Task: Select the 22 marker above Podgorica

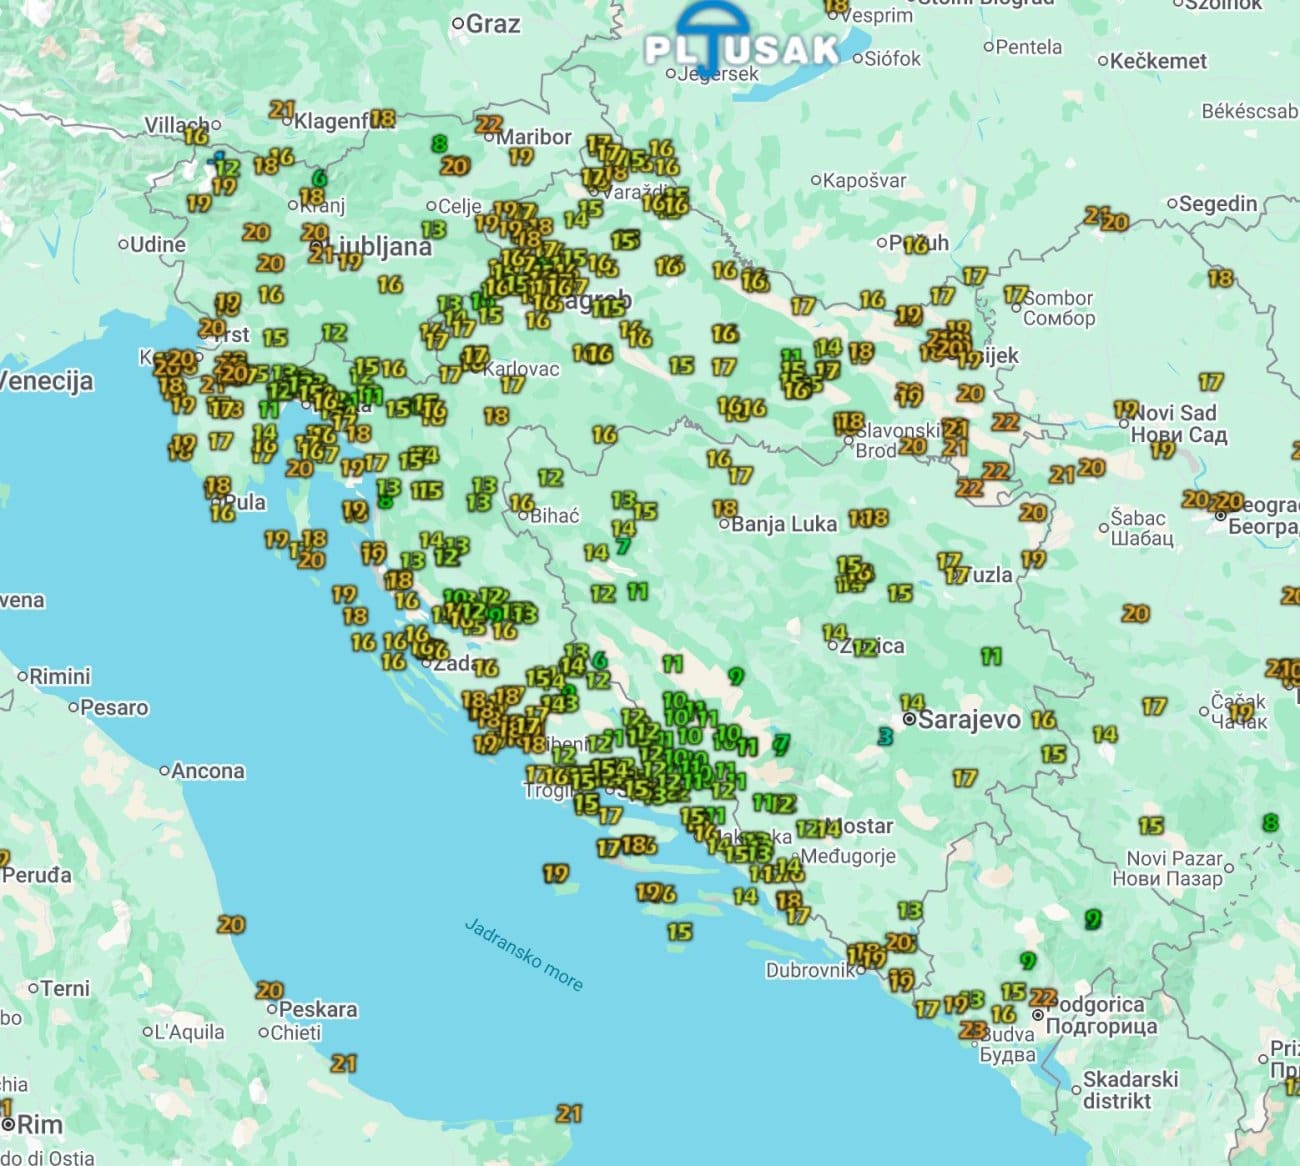Action: (1043, 997)
